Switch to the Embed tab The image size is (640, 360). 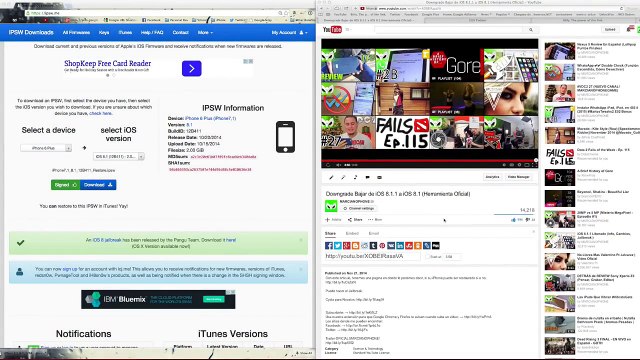point(352,233)
